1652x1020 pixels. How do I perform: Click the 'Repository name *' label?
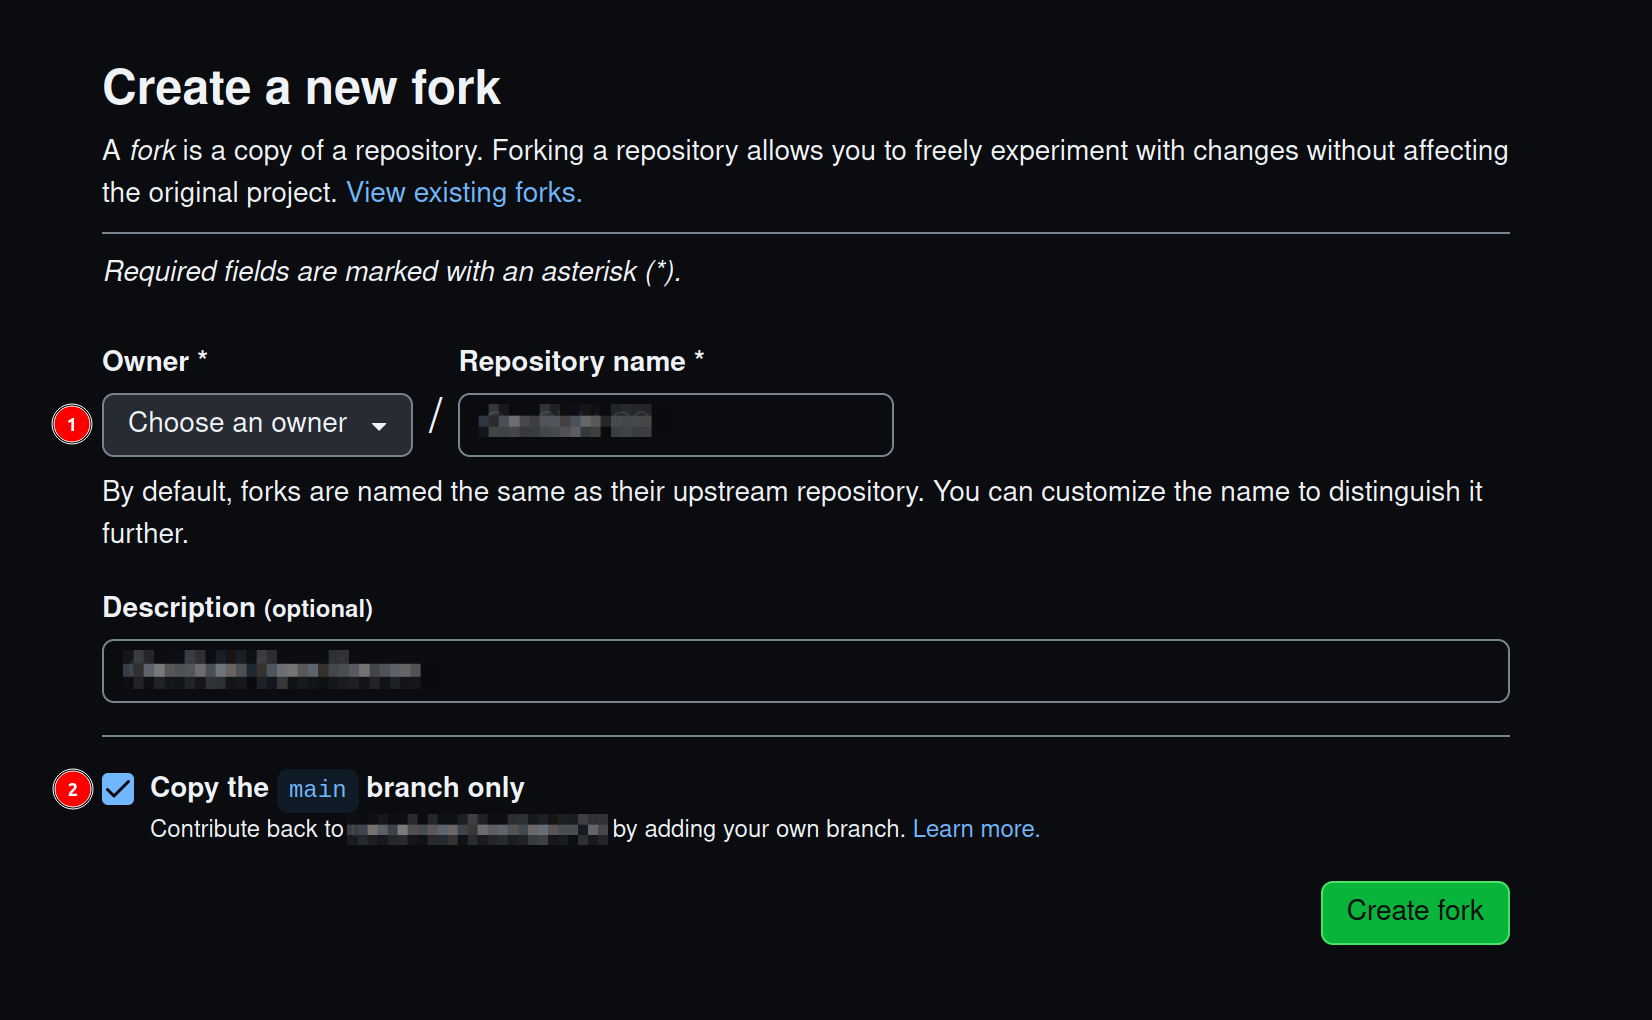tap(581, 361)
